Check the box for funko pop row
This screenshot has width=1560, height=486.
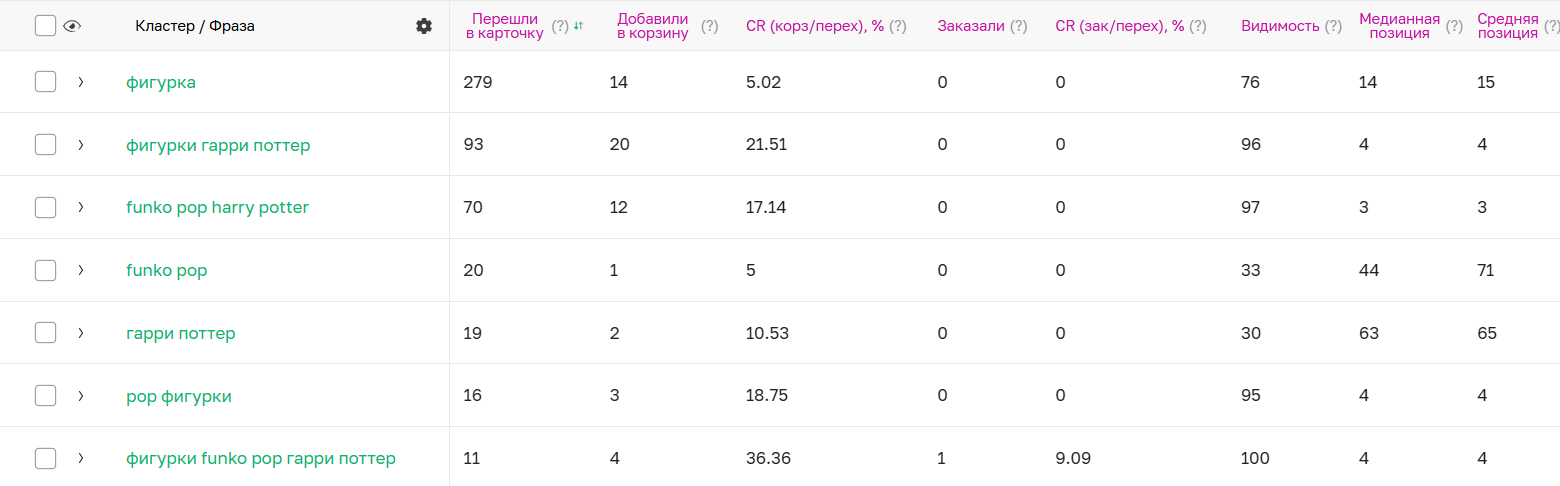coord(45,270)
